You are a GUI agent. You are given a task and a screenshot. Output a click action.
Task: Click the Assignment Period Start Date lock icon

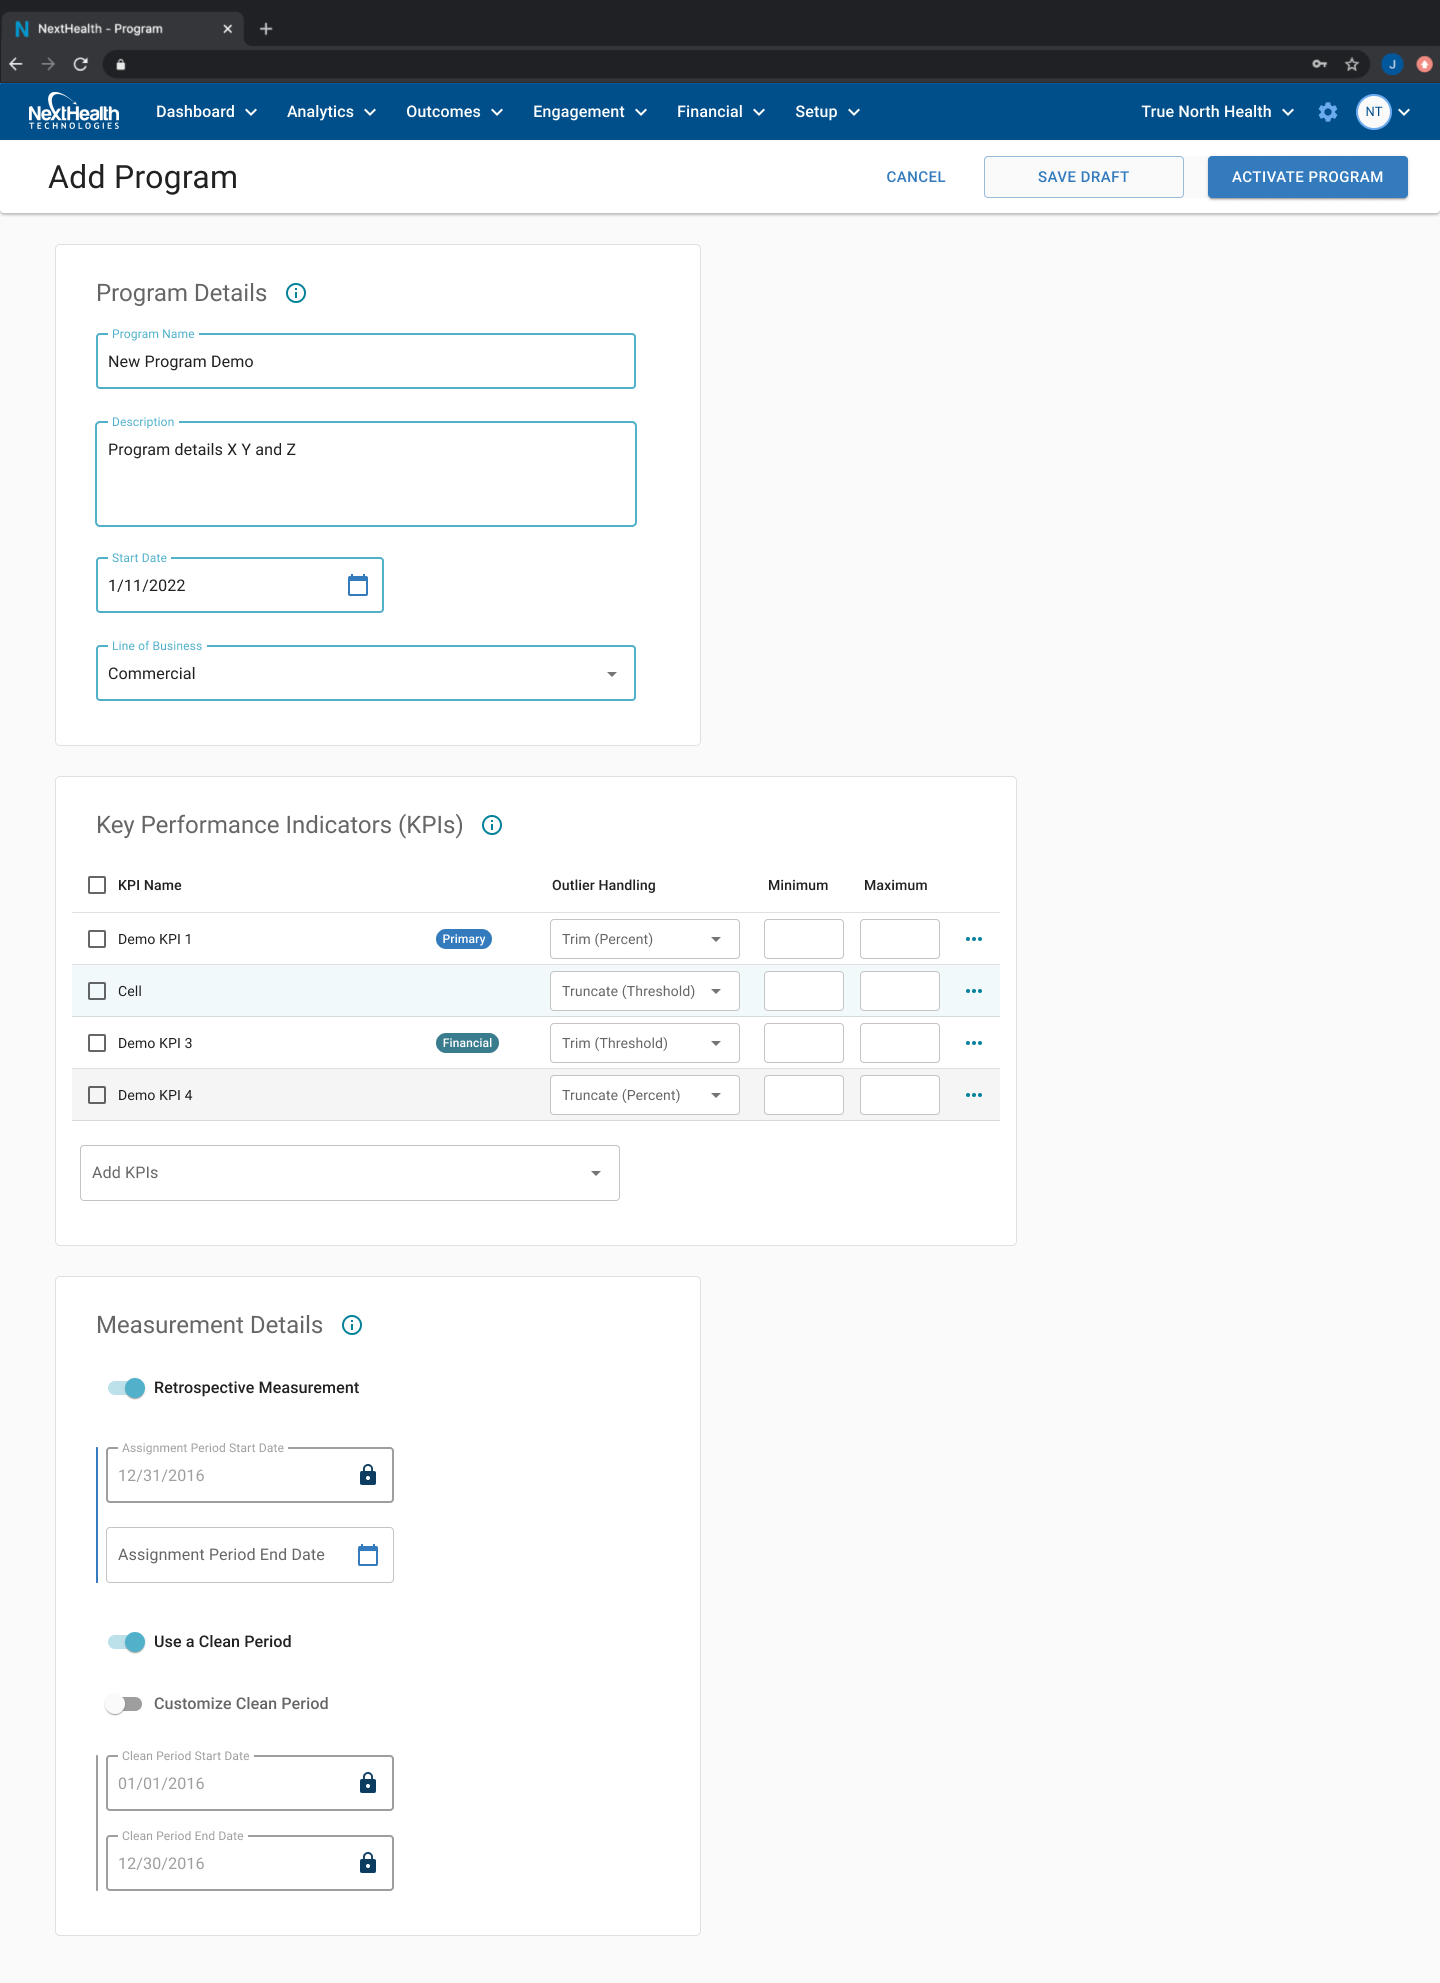click(368, 1475)
